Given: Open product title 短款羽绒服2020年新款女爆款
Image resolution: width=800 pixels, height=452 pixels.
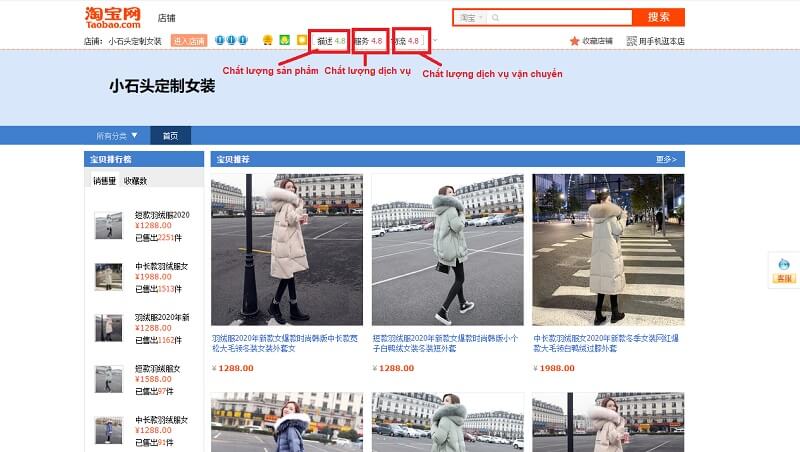Looking at the screenshot, I should 445,343.
